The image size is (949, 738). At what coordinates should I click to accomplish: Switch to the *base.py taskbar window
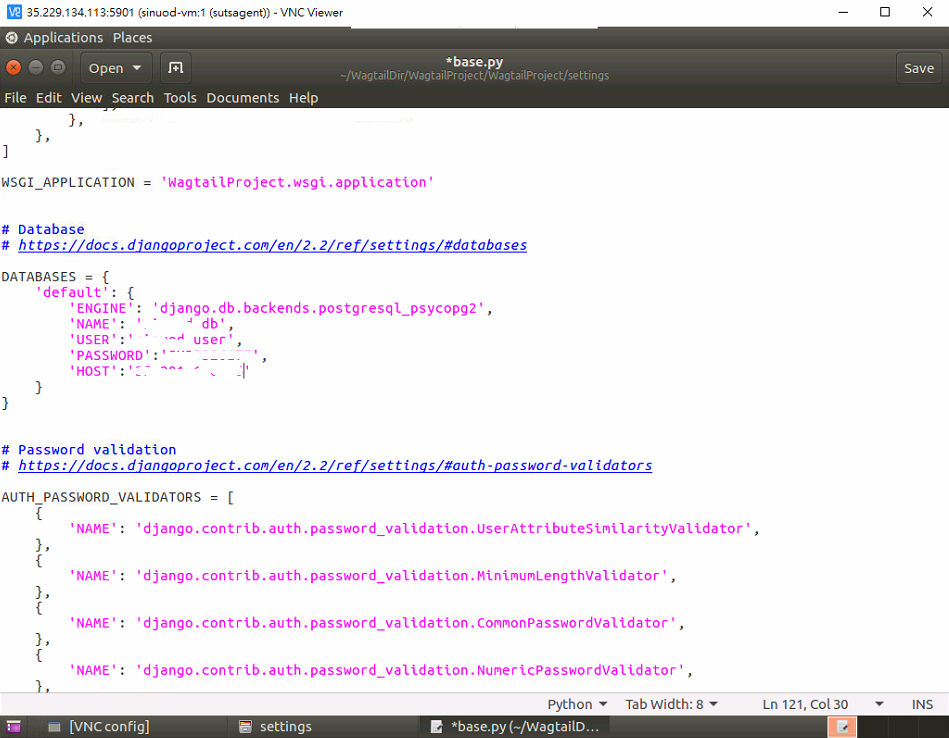click(x=515, y=726)
